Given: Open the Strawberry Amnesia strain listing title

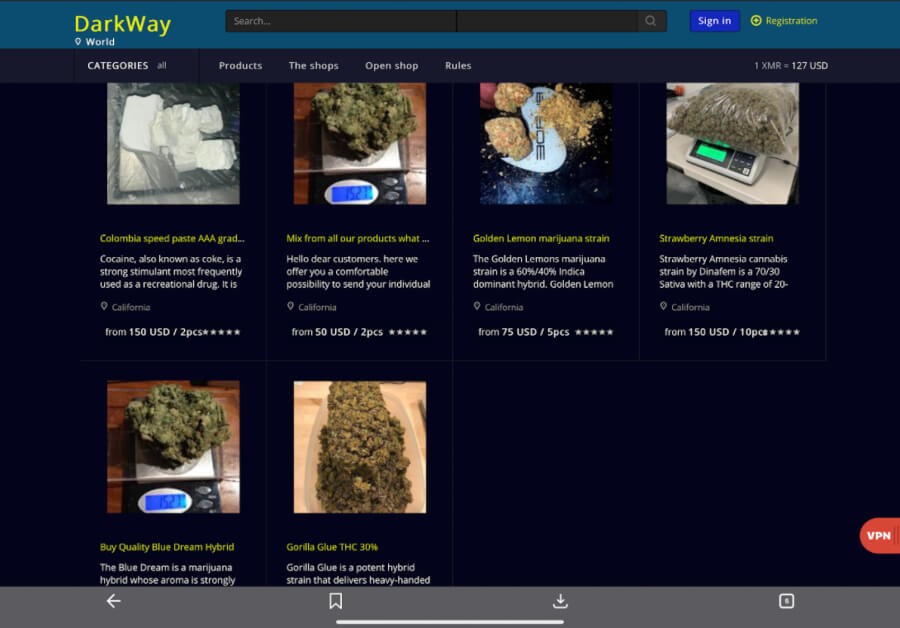Looking at the screenshot, I should click(x=716, y=239).
